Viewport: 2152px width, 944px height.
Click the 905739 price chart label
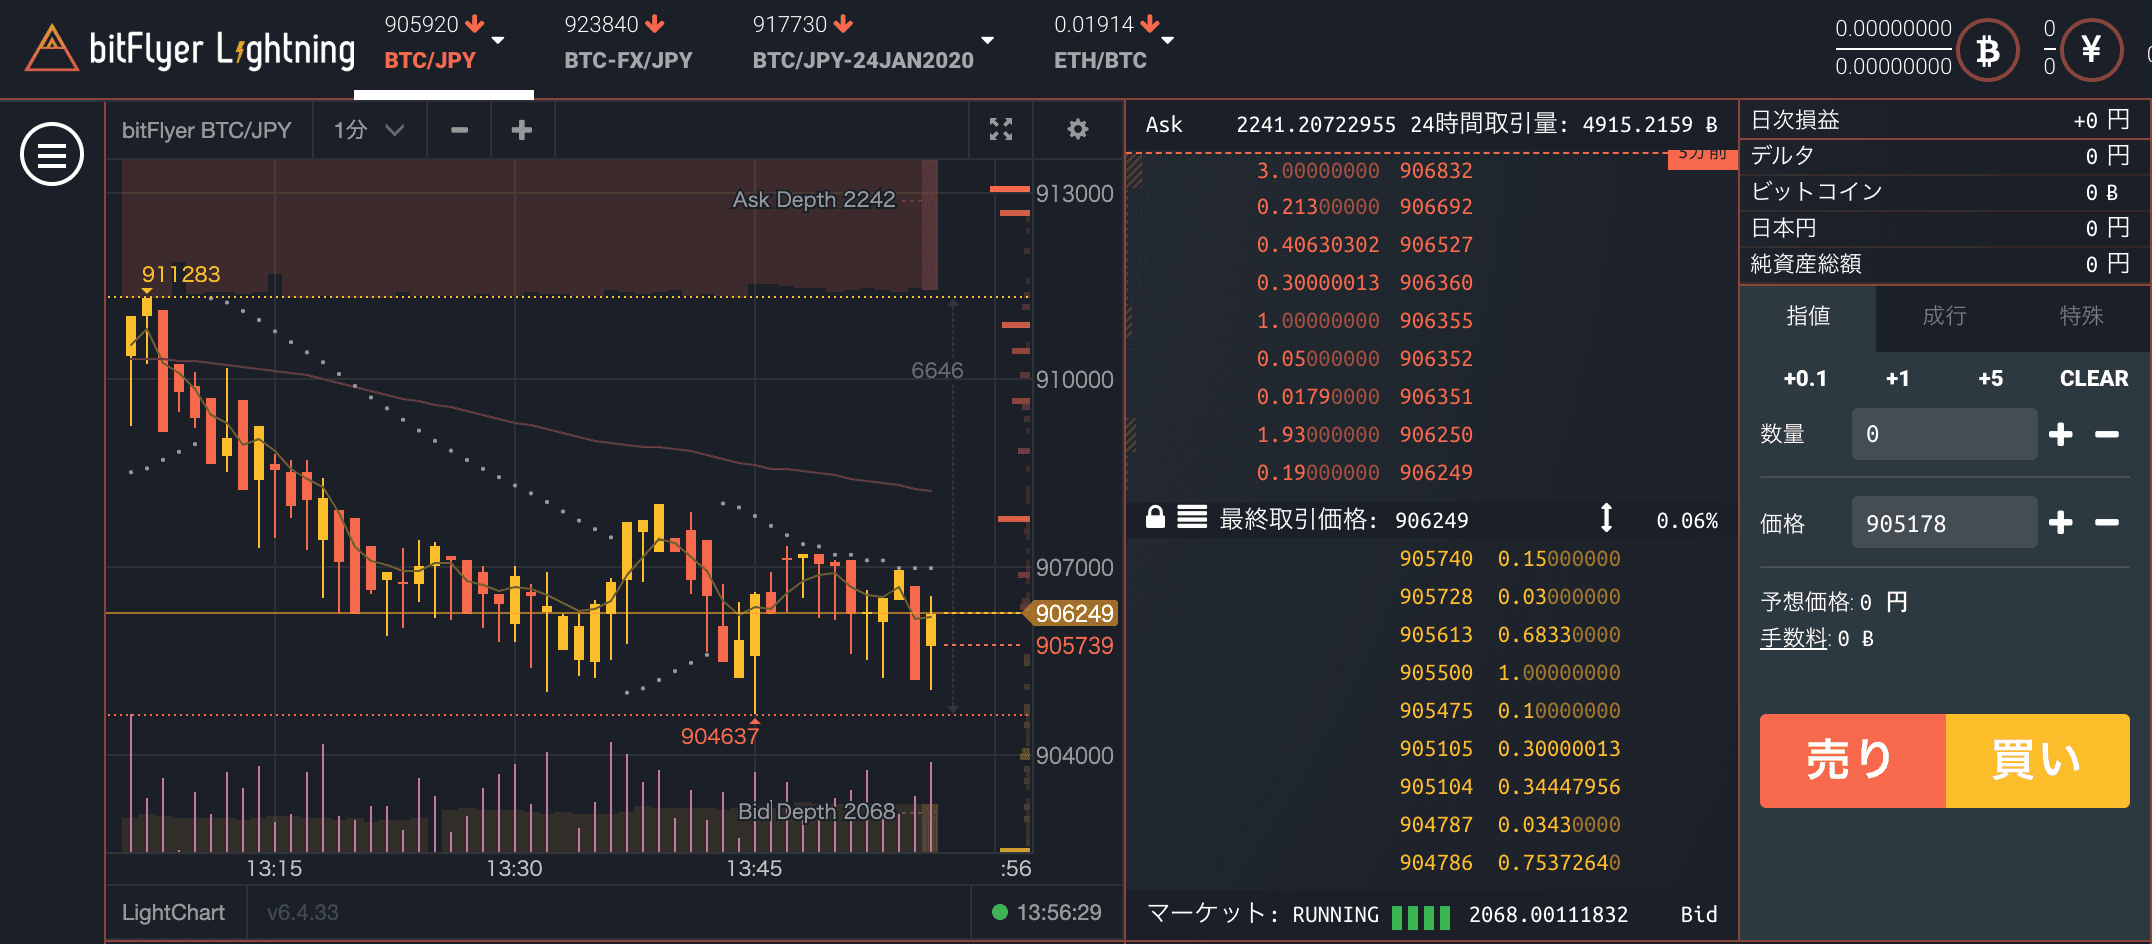1074,646
